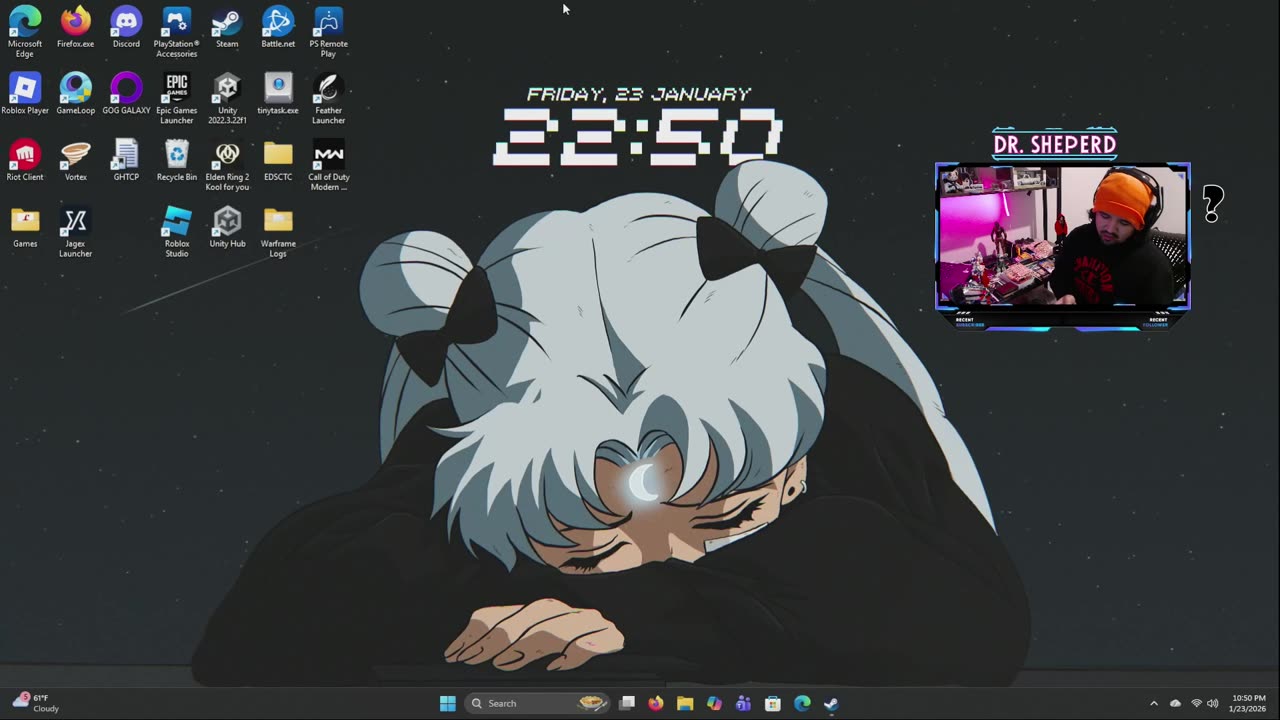Select the Vortex desktop shortcut
Image resolution: width=1280 pixels, height=720 pixels.
click(x=75, y=161)
